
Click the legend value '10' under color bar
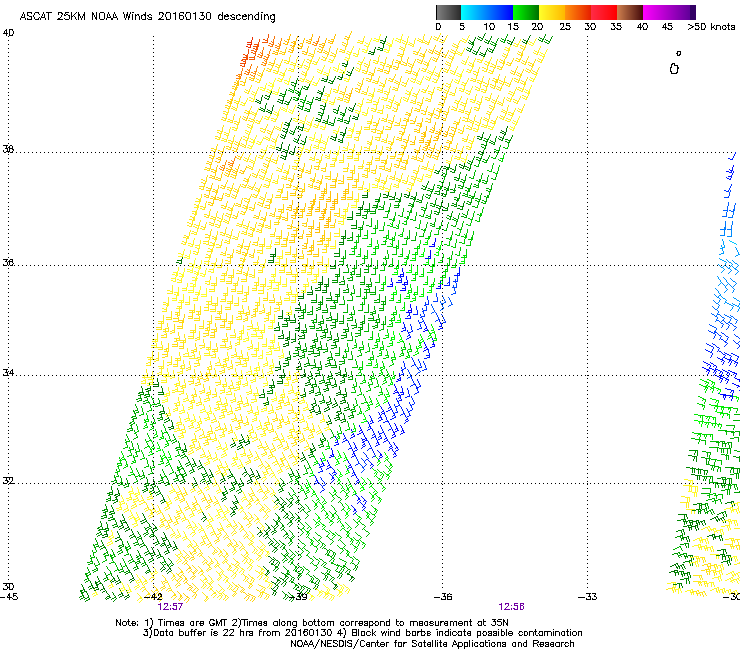pyautogui.click(x=489, y=27)
